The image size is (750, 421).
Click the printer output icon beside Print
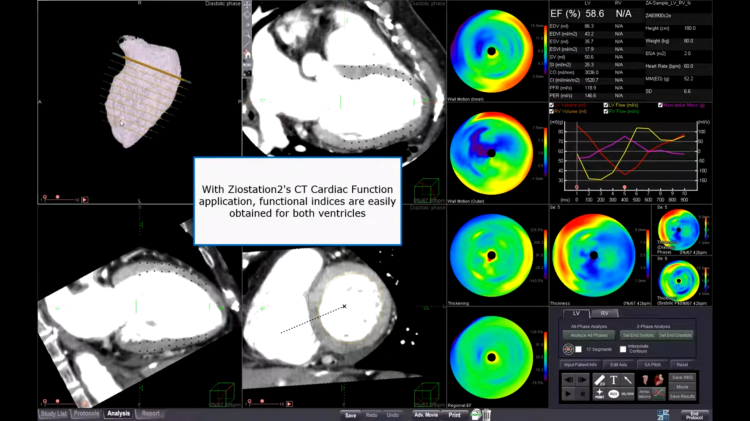click(x=475, y=415)
